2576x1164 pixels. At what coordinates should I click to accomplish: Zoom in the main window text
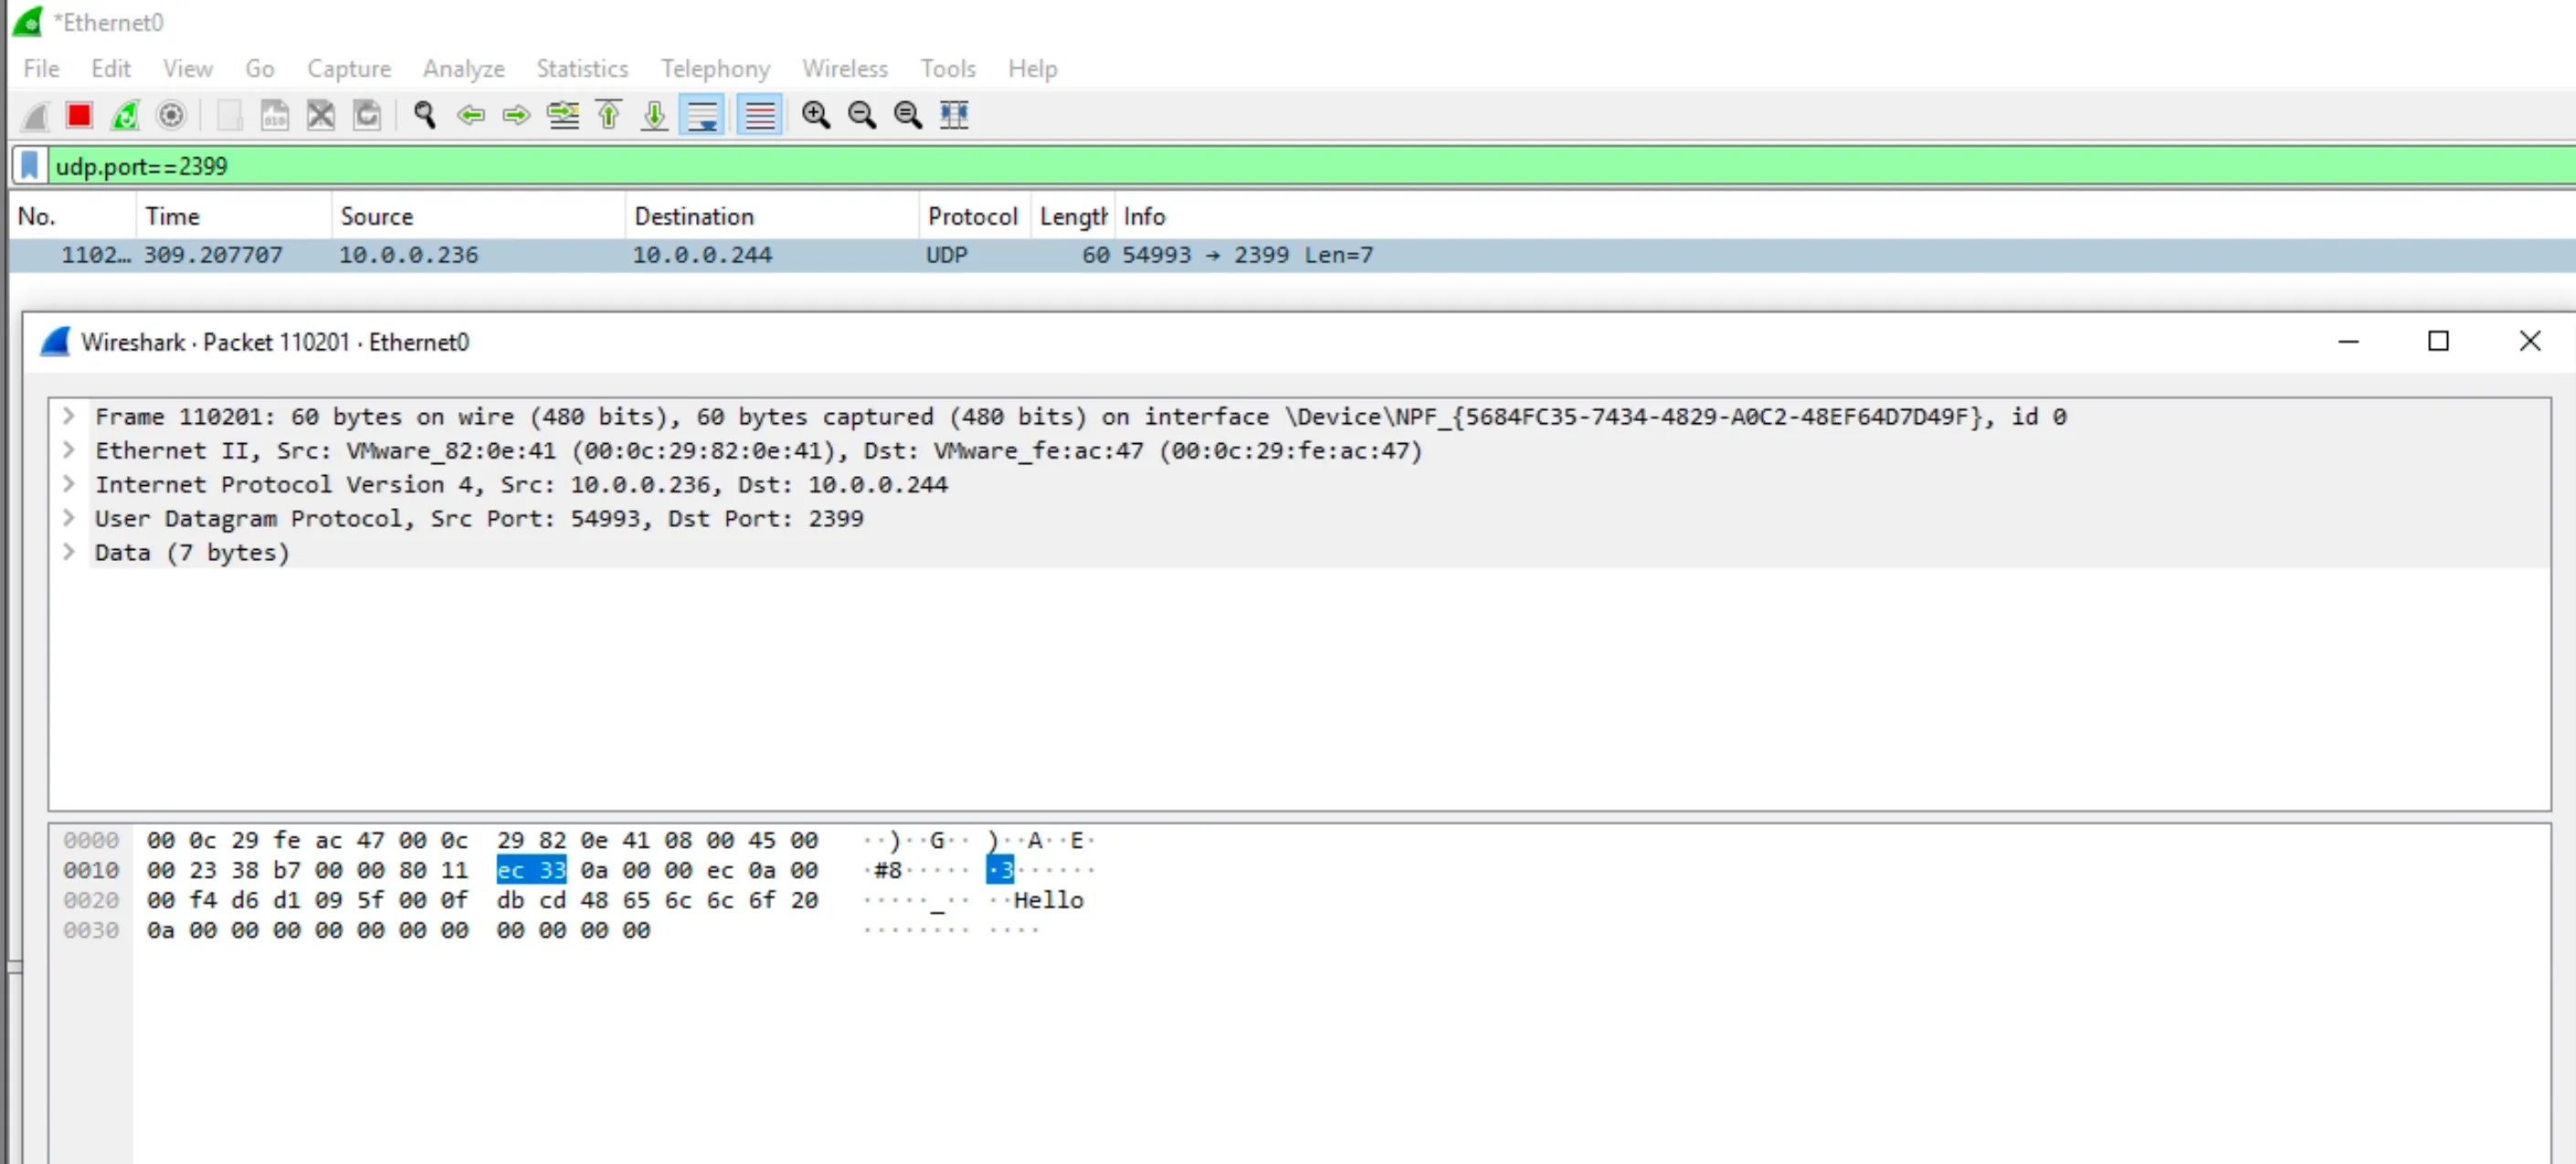pyautogui.click(x=816, y=116)
